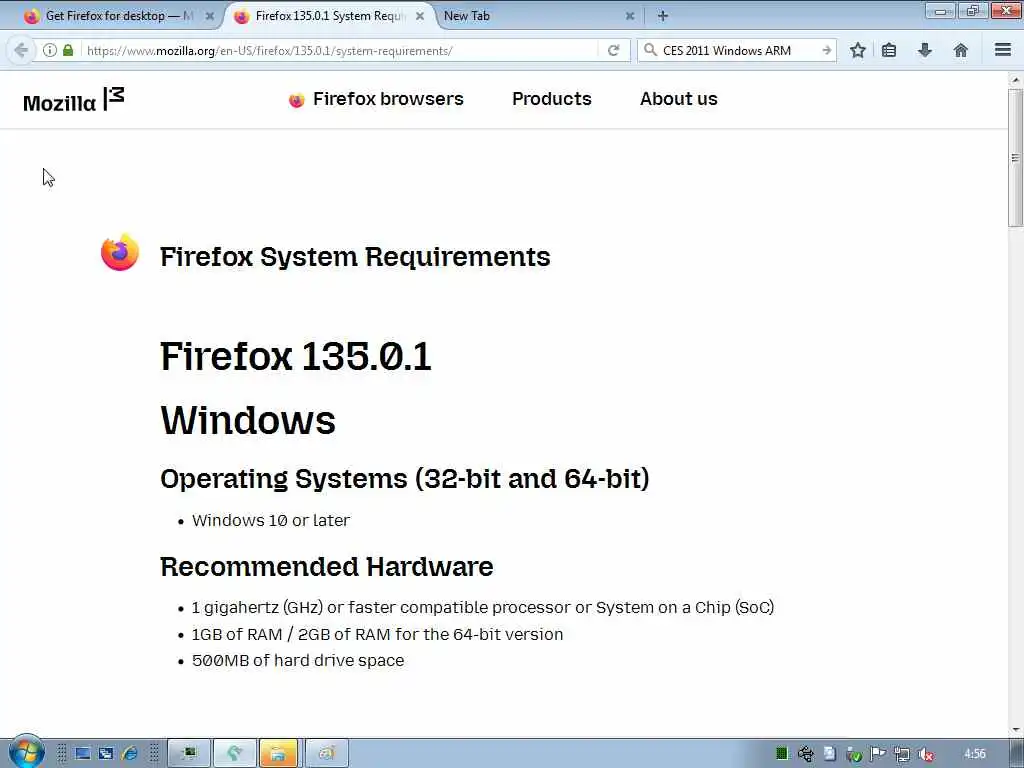Click the Action Center flag tray icon
1024x768 pixels.
(878, 754)
